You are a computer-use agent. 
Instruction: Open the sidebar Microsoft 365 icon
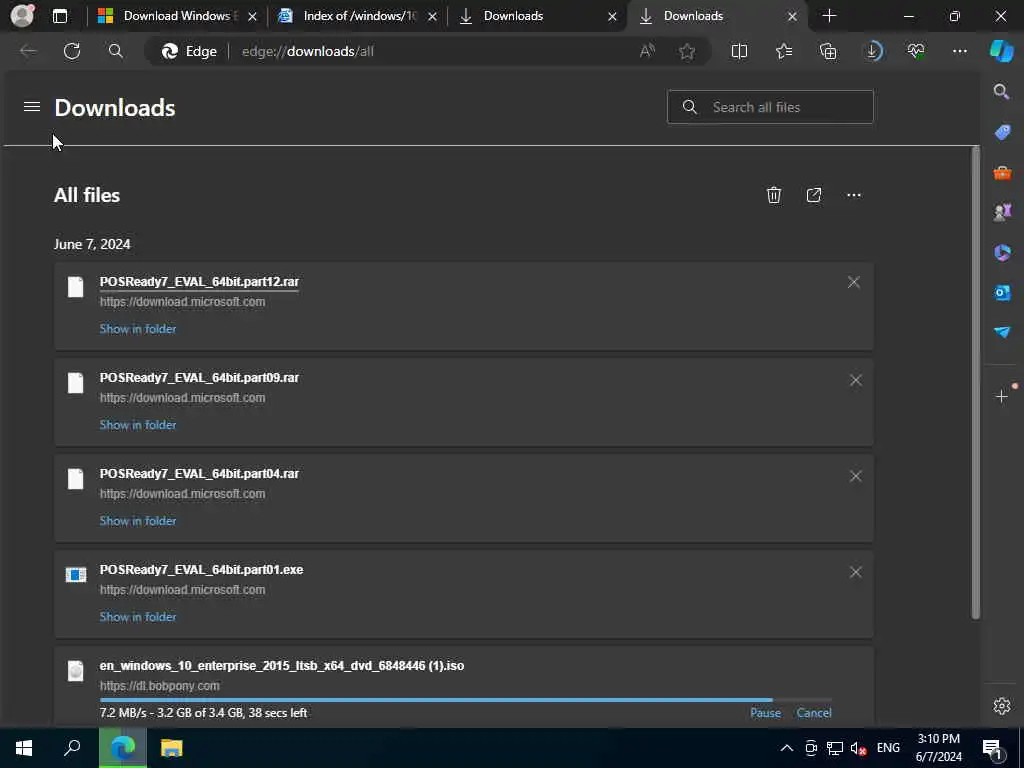click(1002, 252)
